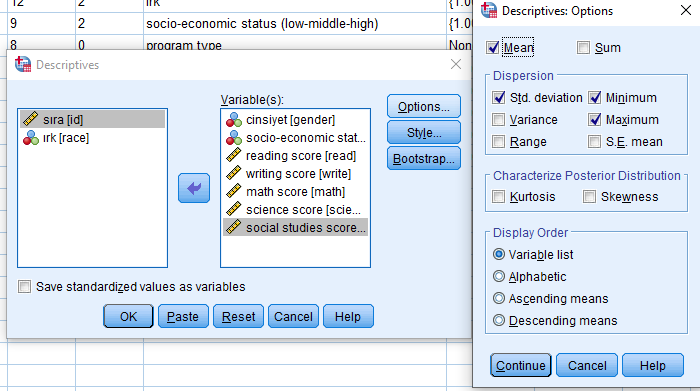Screen dimensions: 700x391
Task: Cancel the Descriptives dialog
Action: (x=293, y=316)
